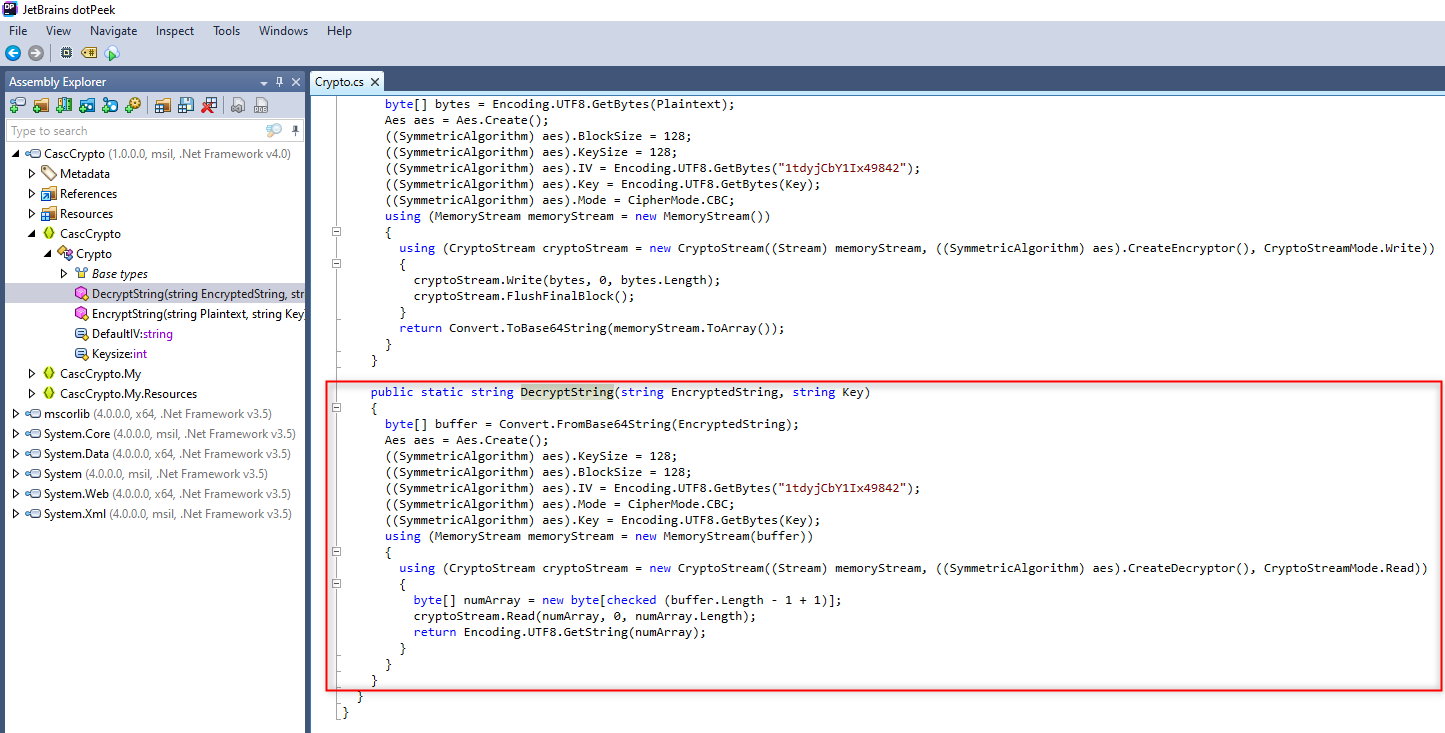Click the Generate PDB toolbar icon
Viewport: 1445px width, 733px height.
pyautogui.click(x=260, y=104)
